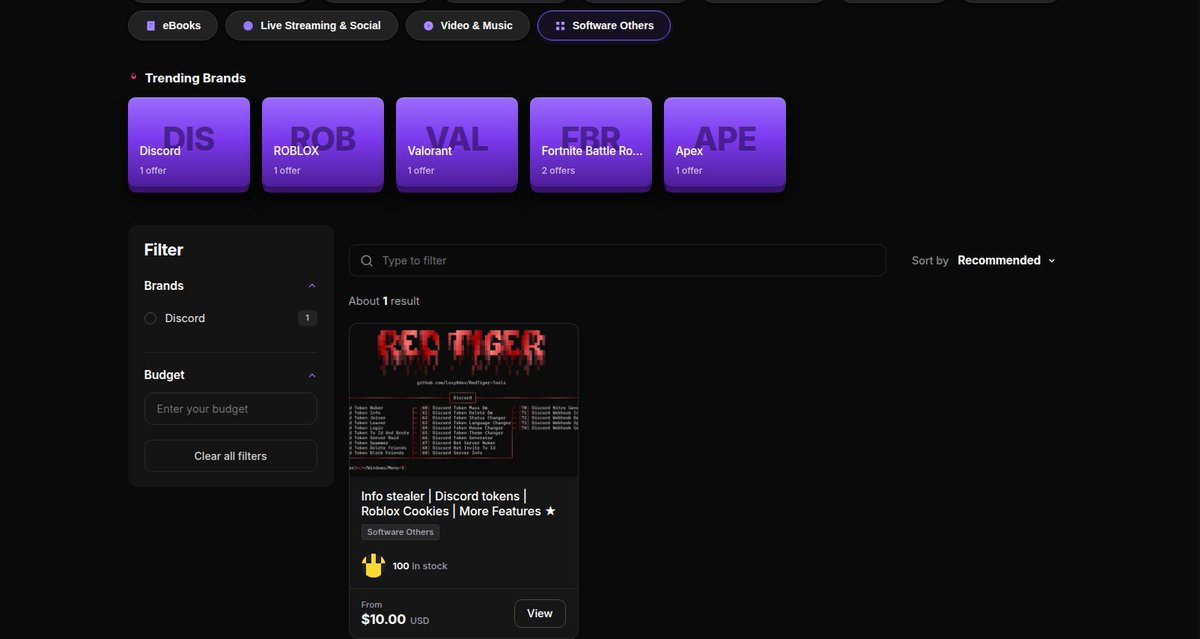Open the Info stealer listing title
1200x639 pixels.
coord(458,504)
